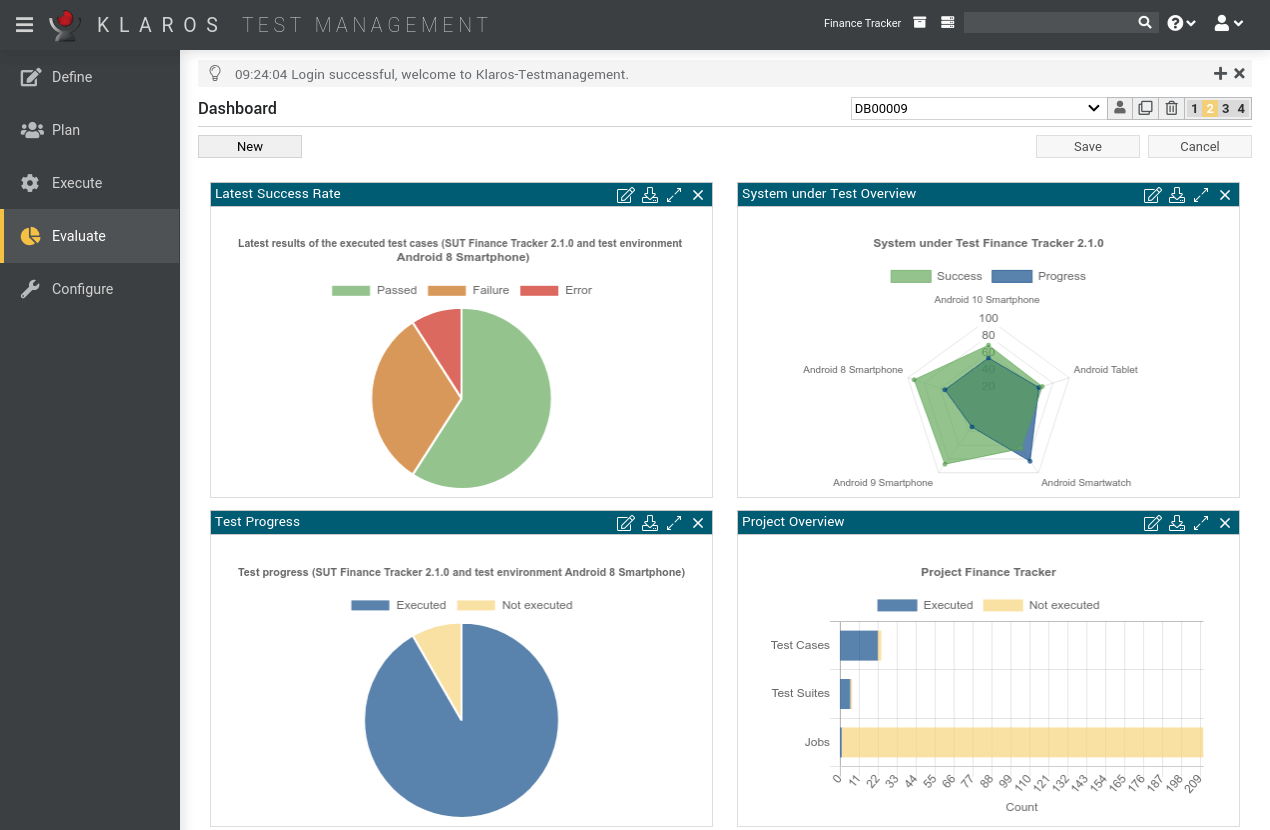Select column layout 2
Viewport: 1270px width, 830px height.
tap(1210, 109)
